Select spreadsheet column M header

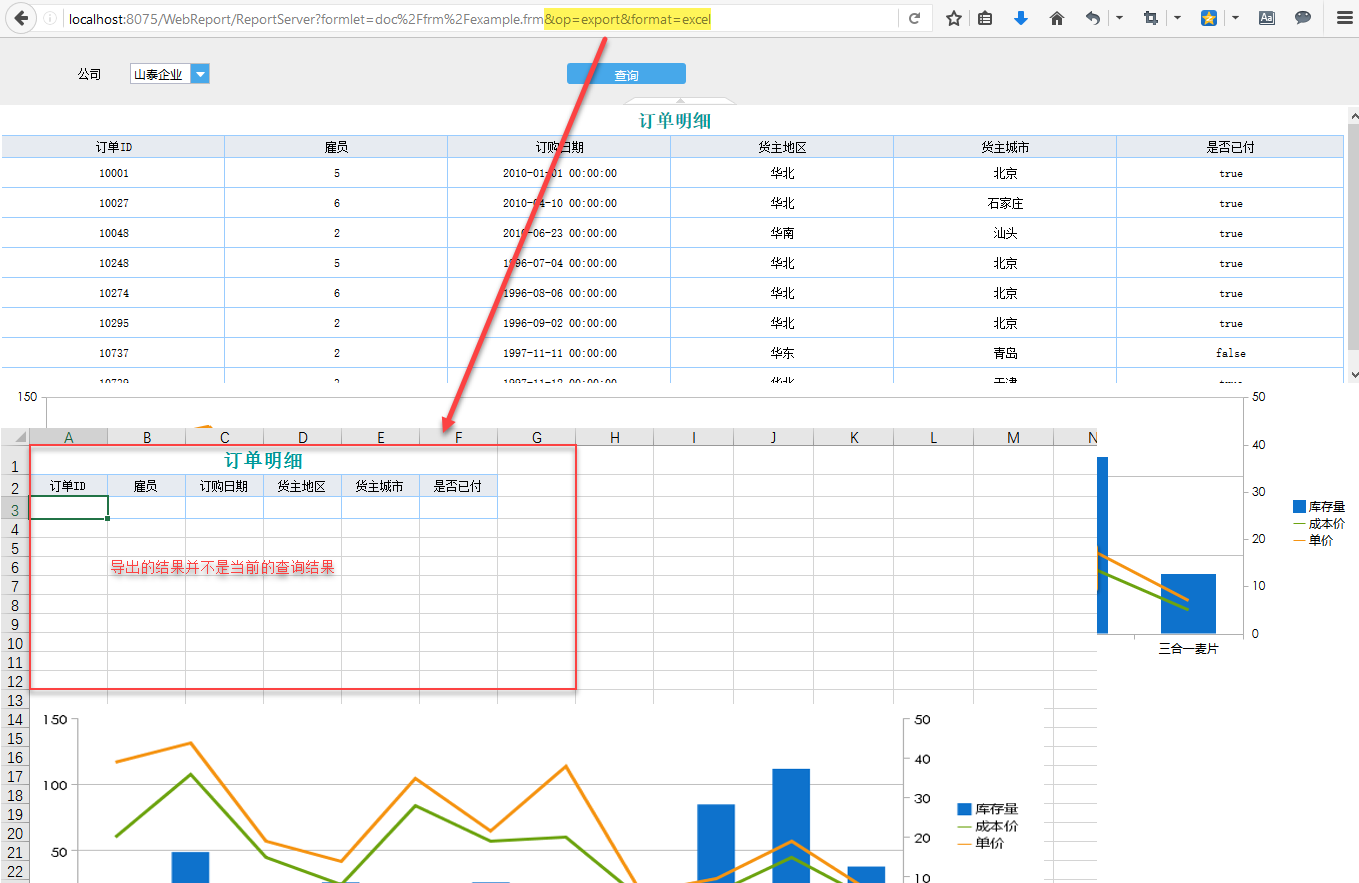(1014, 437)
